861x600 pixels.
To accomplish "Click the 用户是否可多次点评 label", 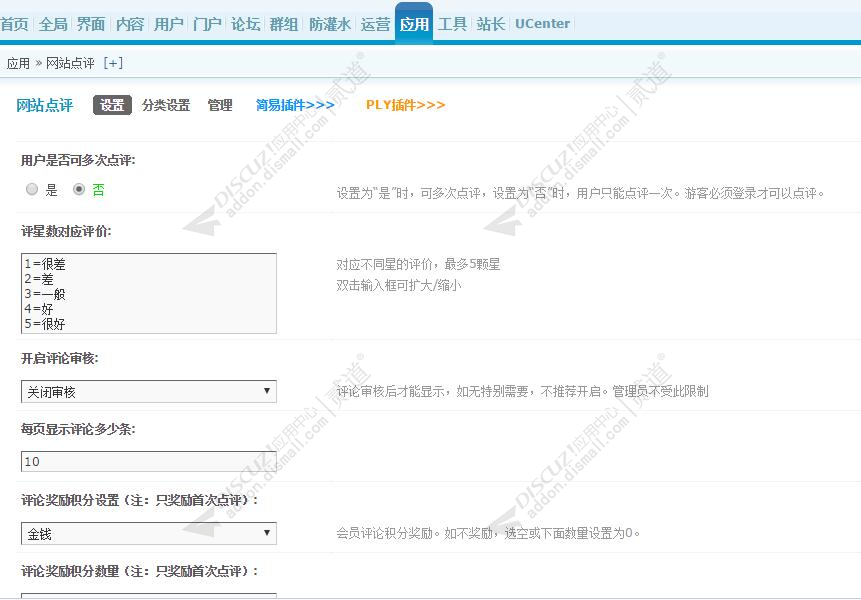I will pyautogui.click(x=78, y=160).
